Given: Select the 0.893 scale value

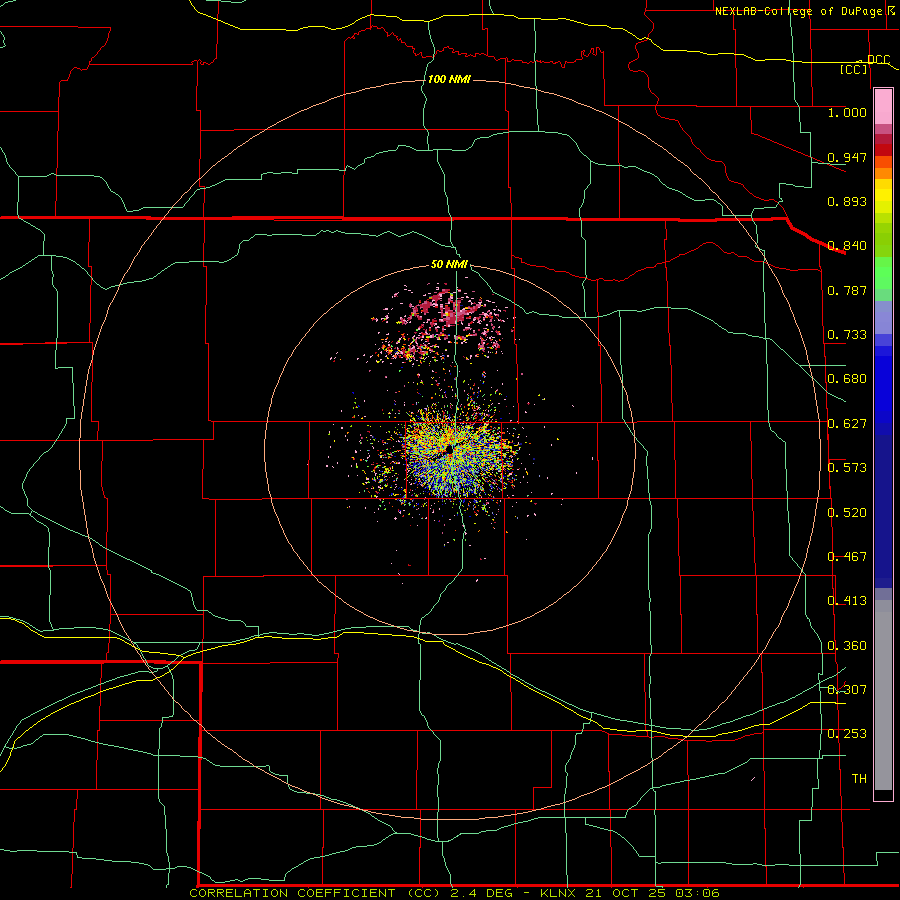Looking at the screenshot, I should point(847,201).
